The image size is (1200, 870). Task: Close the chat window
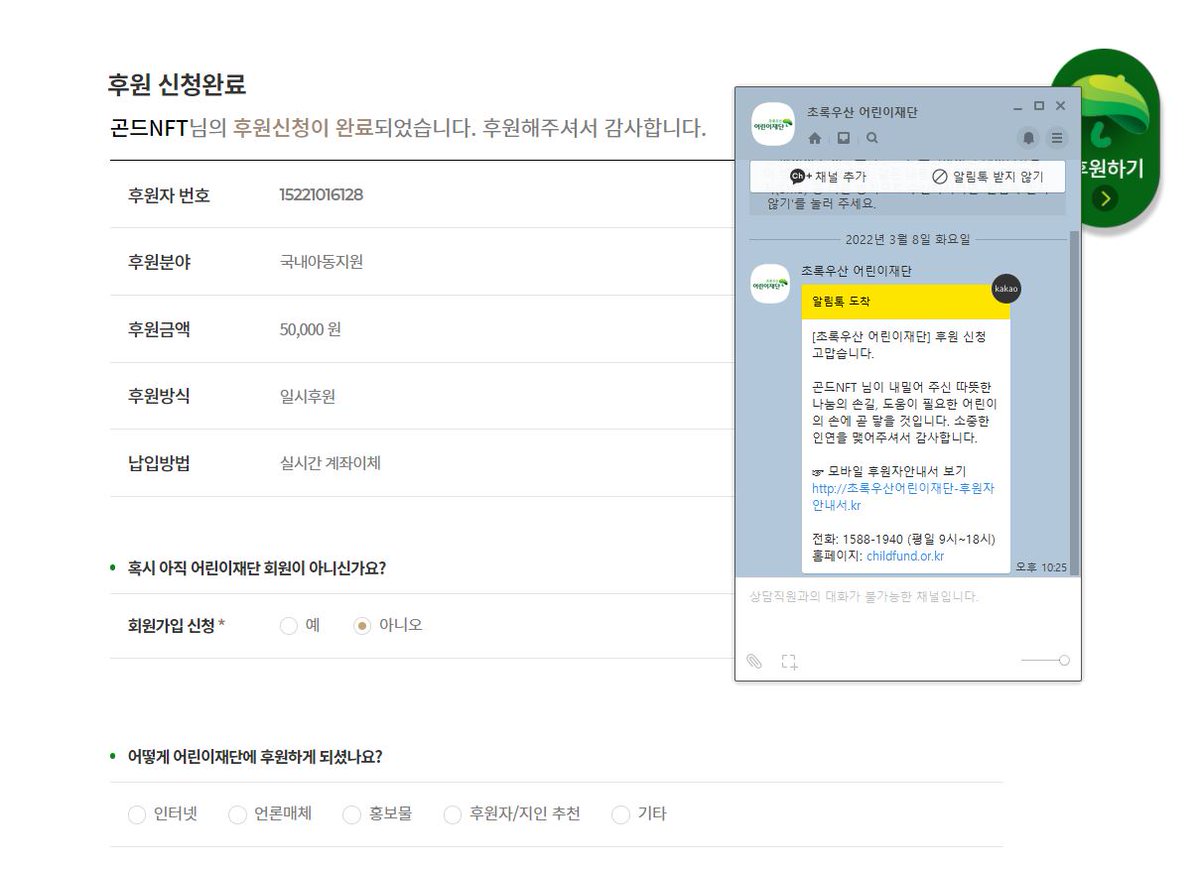[1061, 106]
